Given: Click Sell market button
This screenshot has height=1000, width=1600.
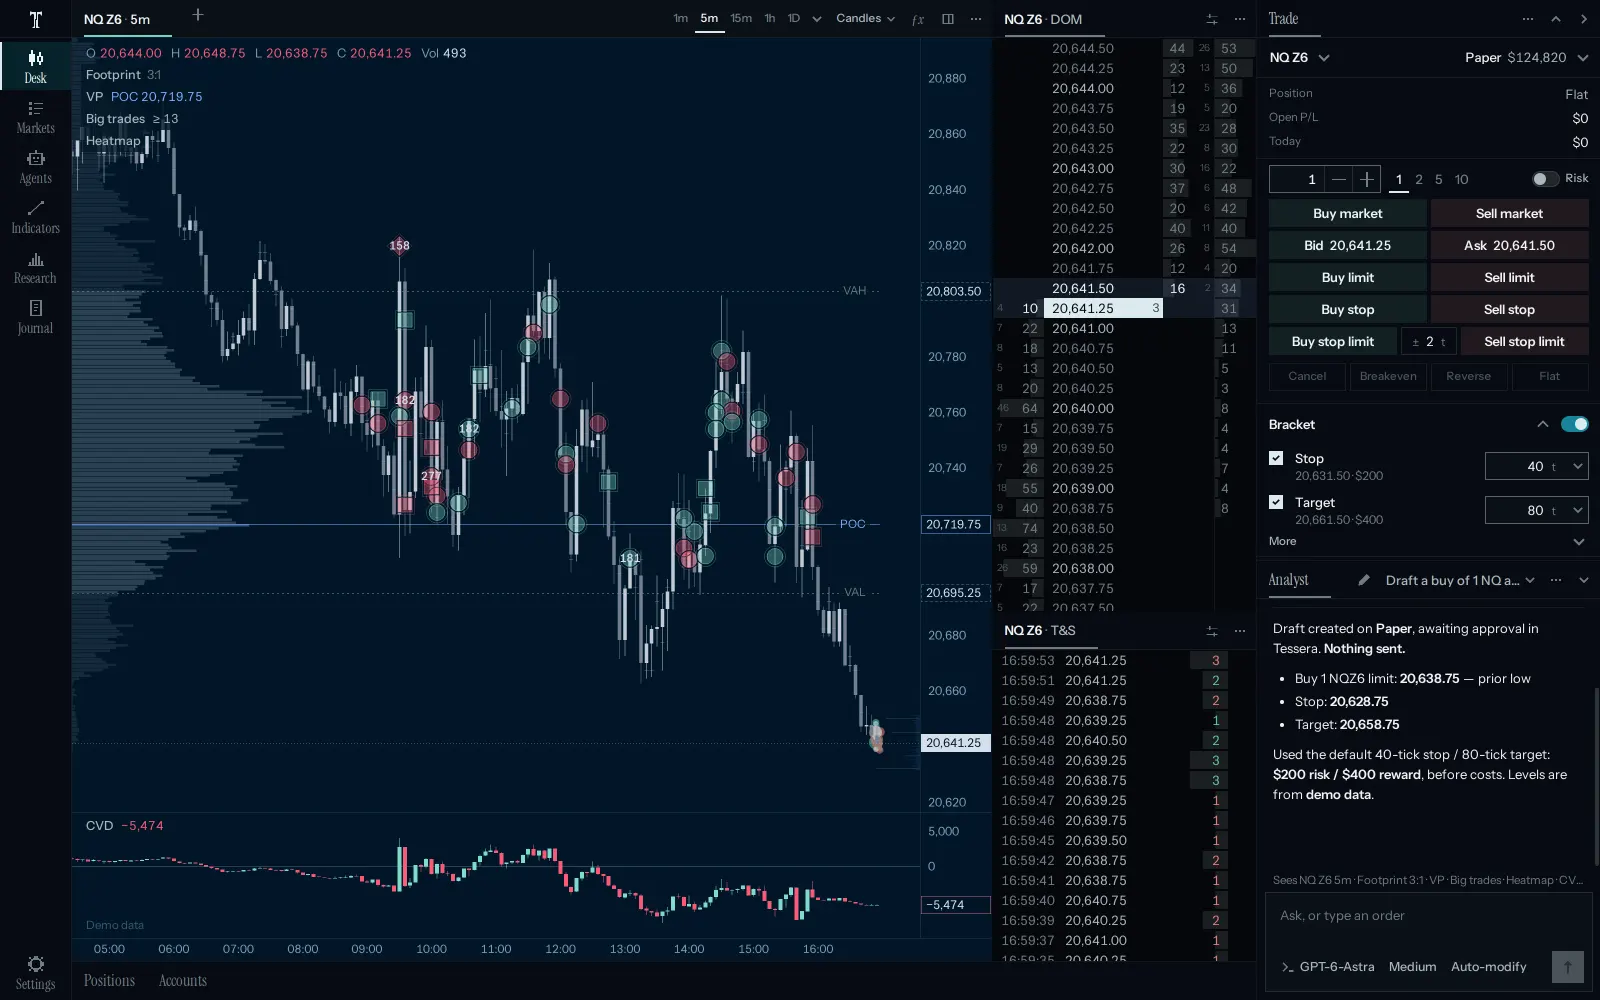Looking at the screenshot, I should click(x=1509, y=213).
